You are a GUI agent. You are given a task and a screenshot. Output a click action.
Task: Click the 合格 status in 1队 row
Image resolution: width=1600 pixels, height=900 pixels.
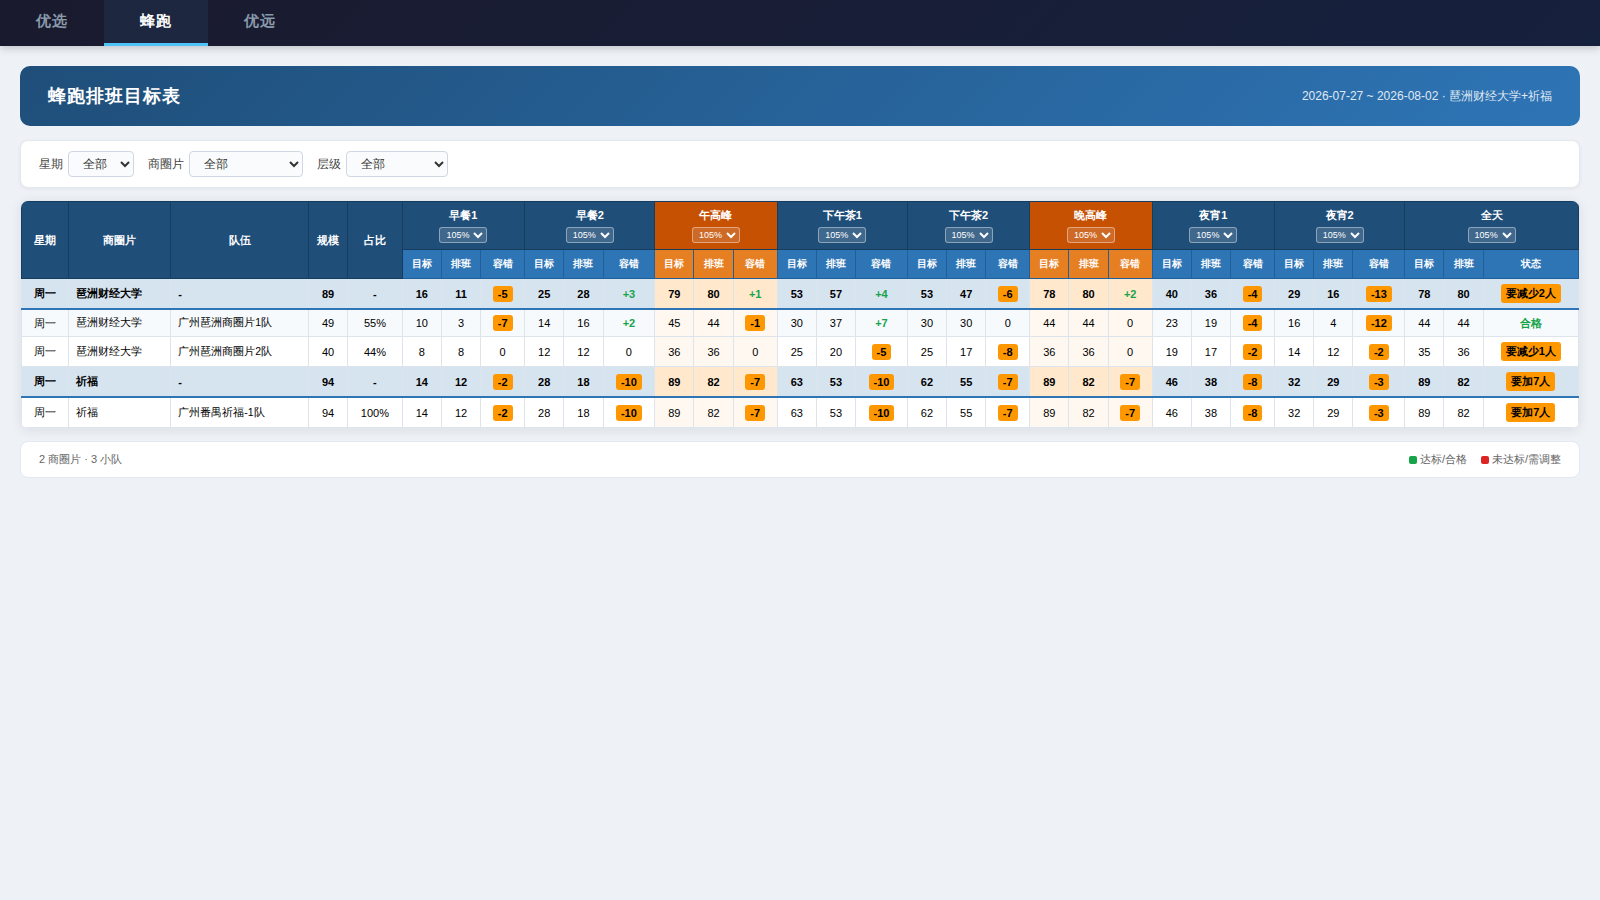point(1531,323)
